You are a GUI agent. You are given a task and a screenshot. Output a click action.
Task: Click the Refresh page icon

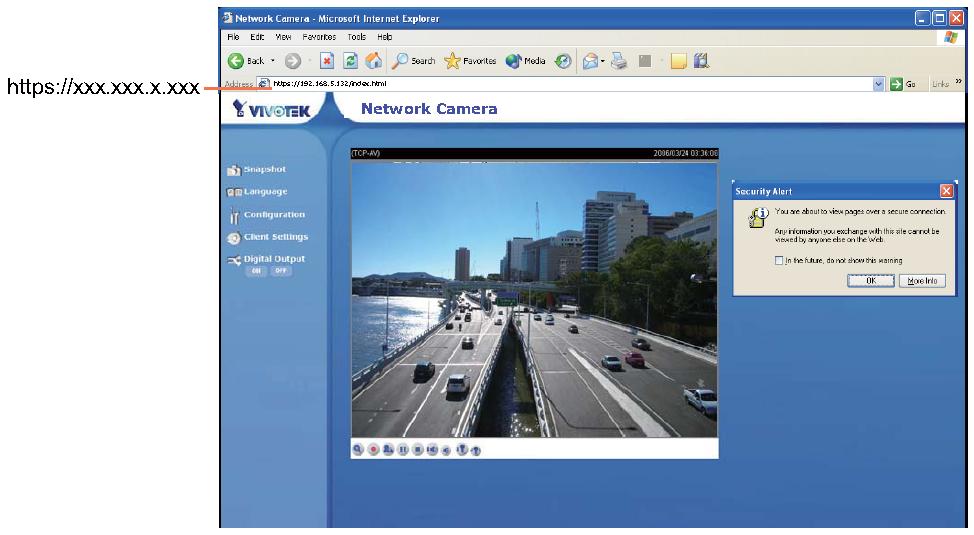point(350,60)
